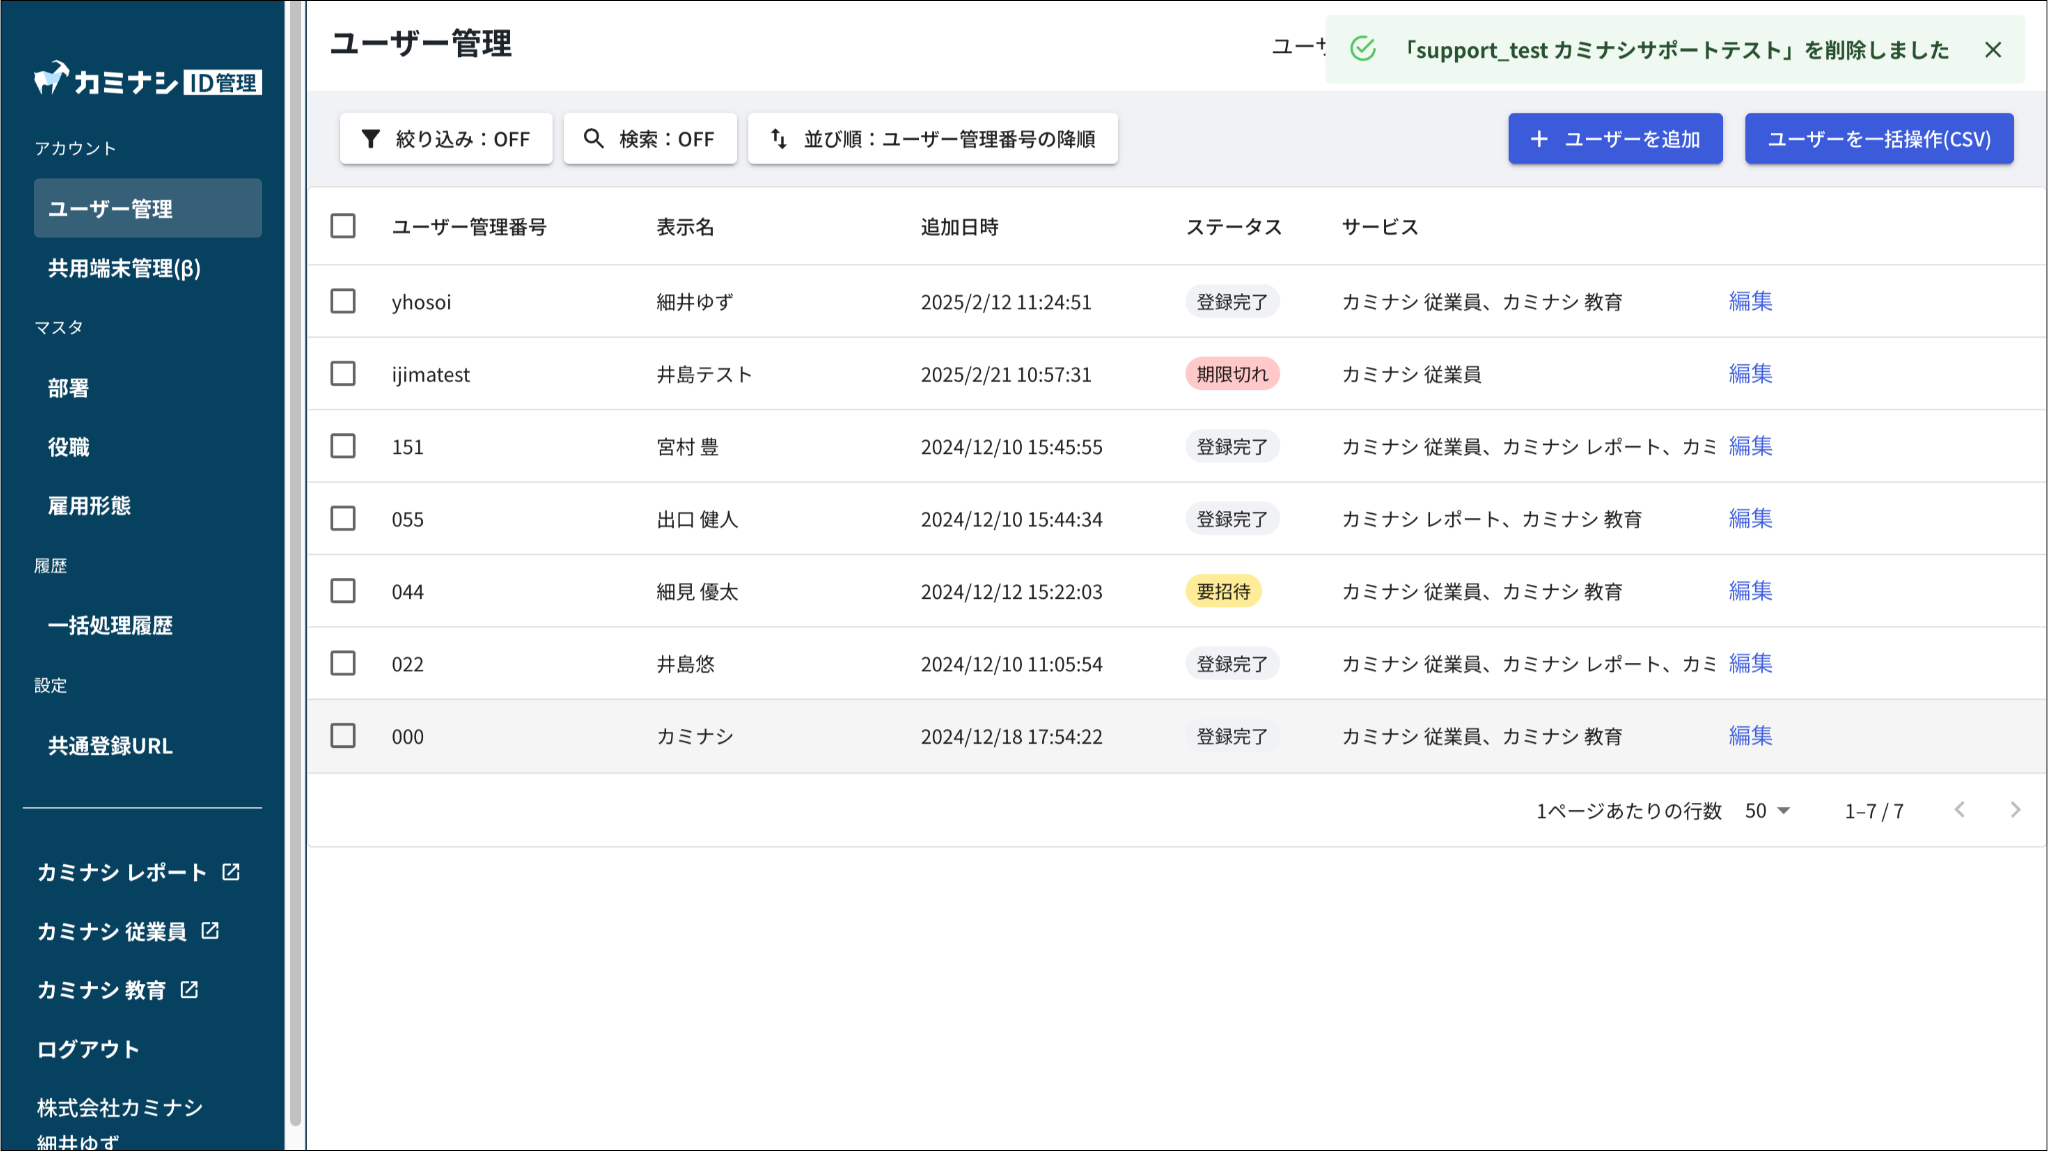Screen dimensions: 2048x1151
Task: Click ログアウト in the sidebar
Action: 88,1049
